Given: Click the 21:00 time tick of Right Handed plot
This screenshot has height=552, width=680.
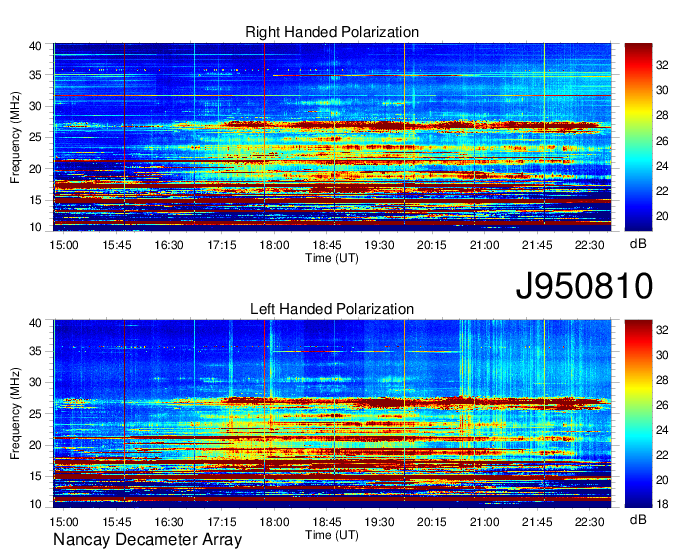Looking at the screenshot, I should coord(484,245).
